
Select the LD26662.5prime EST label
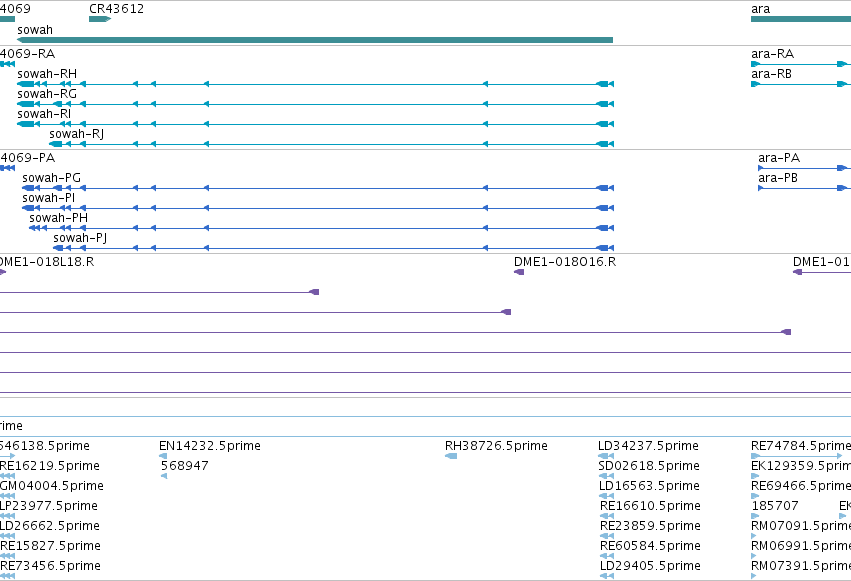(50, 526)
